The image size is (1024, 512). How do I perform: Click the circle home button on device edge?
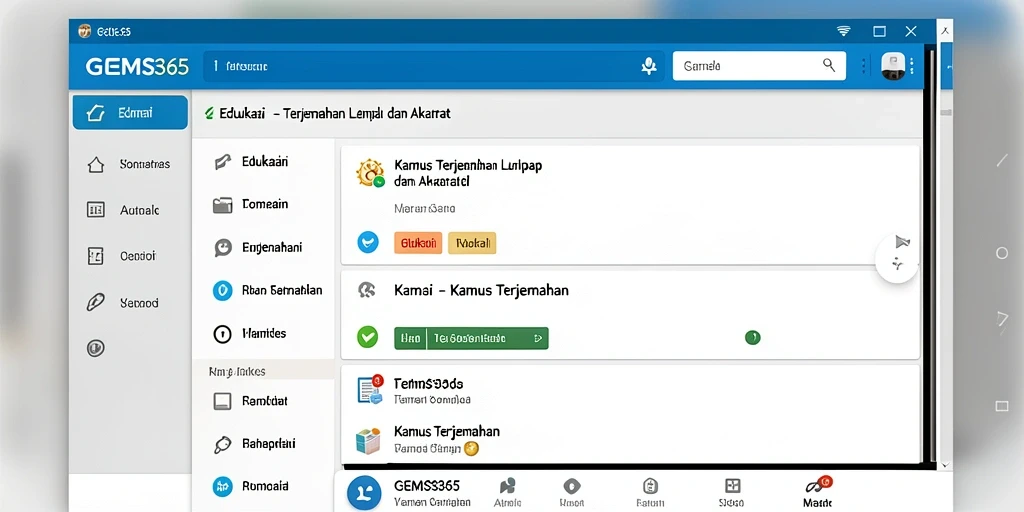pyautogui.click(x=1002, y=253)
